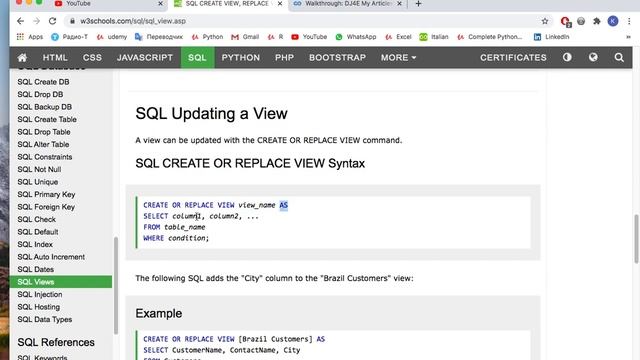Screen dimensions: 640x360
Task: Open JAVASCRIPT in top navigation
Action: [x=145, y=58]
